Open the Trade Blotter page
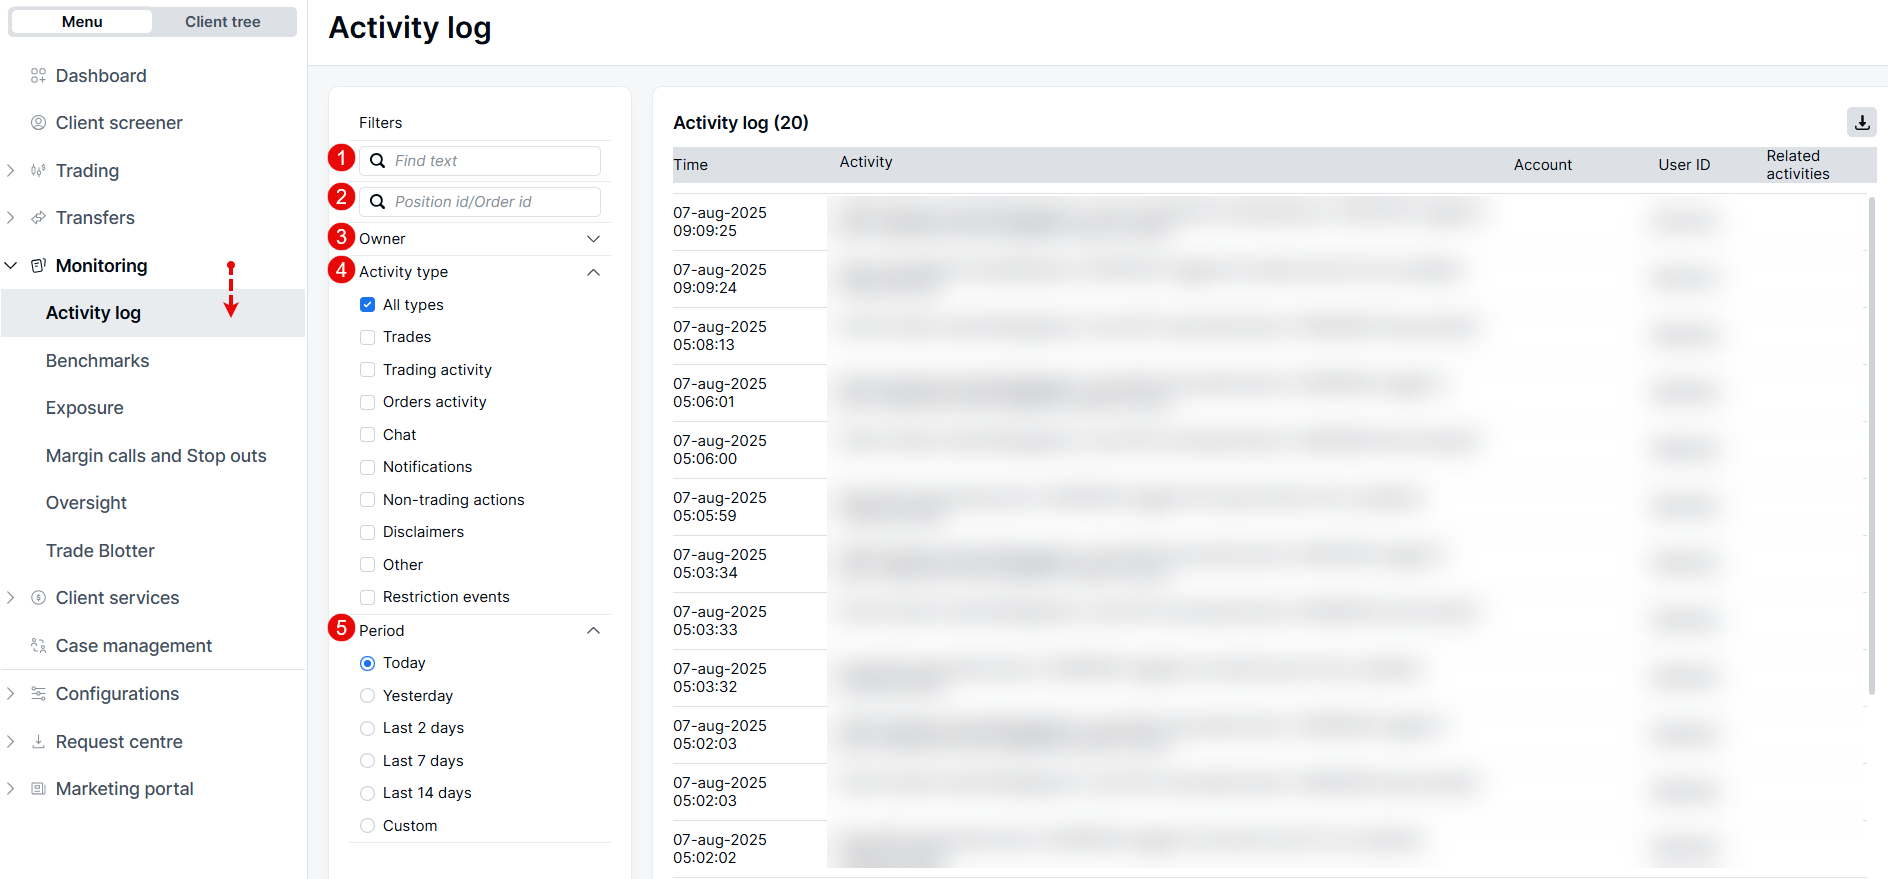Screen dimensions: 1888x879 (100, 551)
